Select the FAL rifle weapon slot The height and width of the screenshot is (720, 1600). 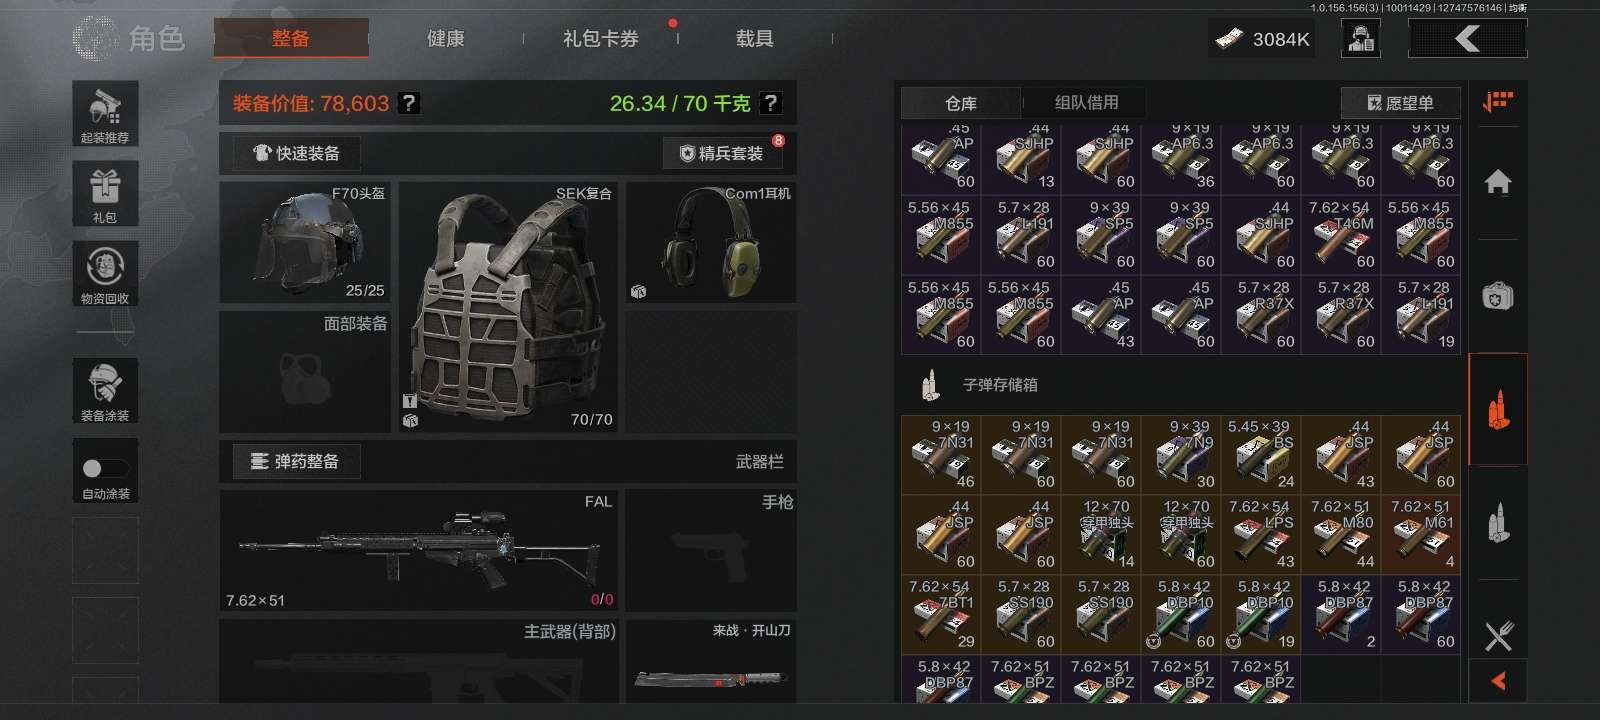click(418, 550)
